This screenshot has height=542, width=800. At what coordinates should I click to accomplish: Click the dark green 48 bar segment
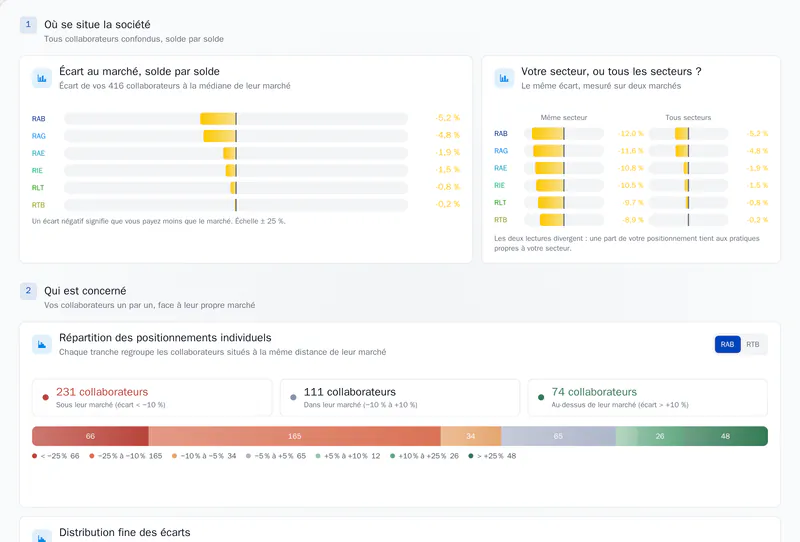pos(726,436)
